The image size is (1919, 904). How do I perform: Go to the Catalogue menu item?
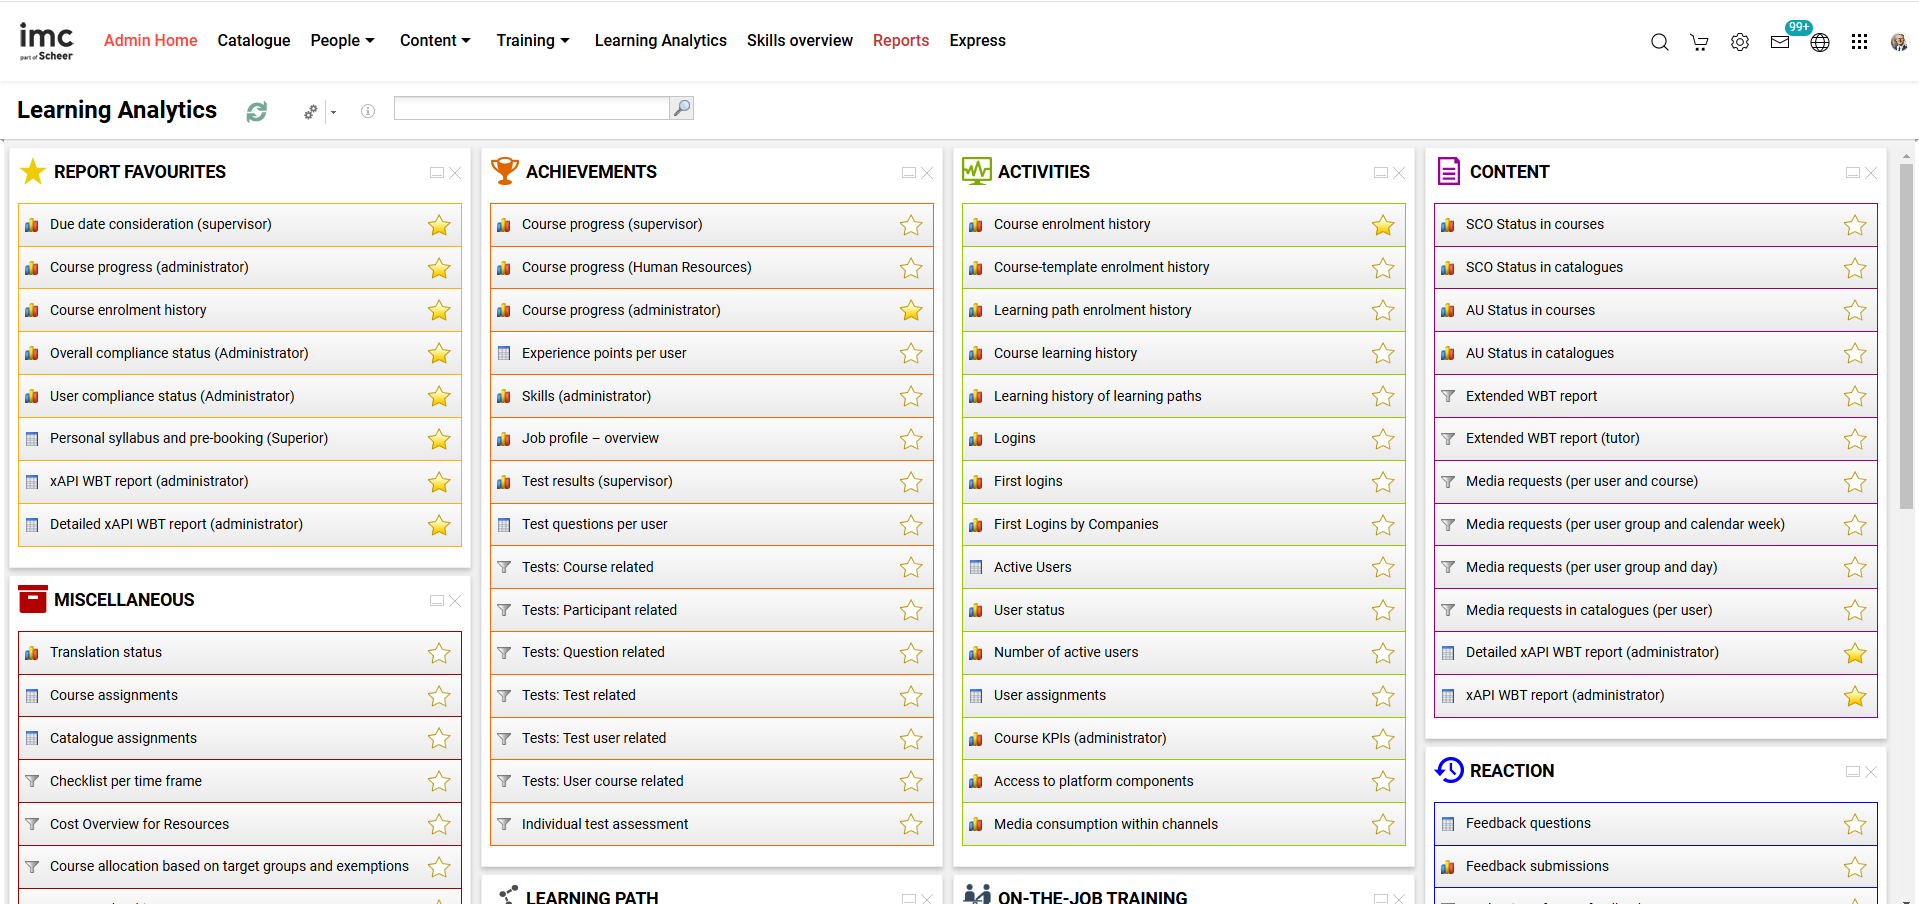[x=254, y=40]
